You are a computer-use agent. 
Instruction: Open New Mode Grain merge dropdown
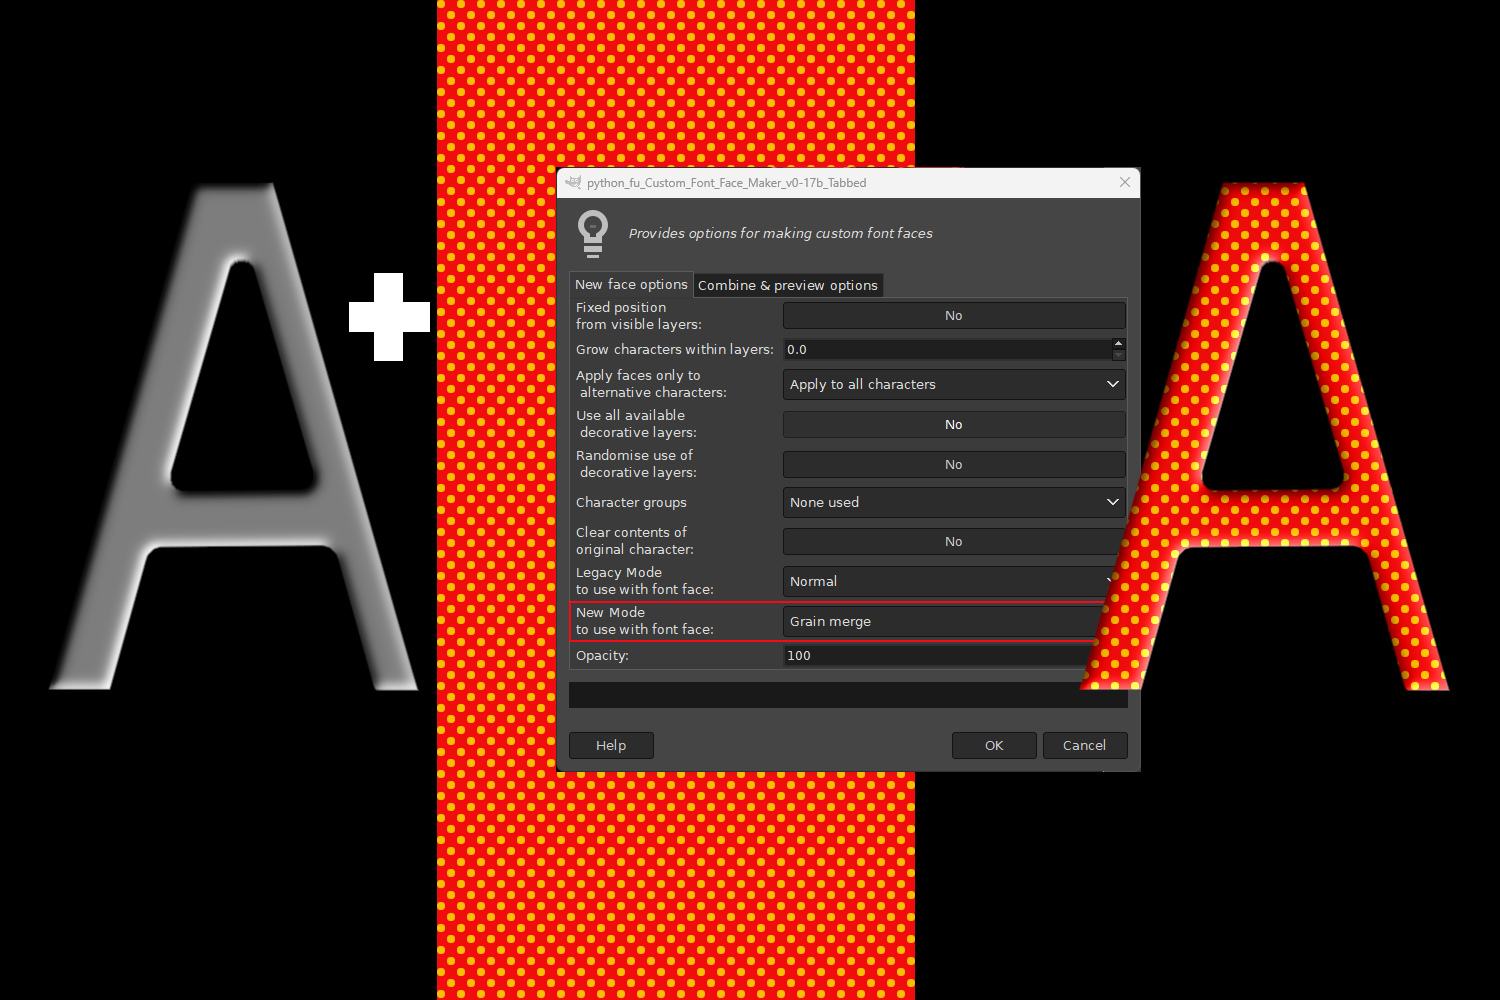[x=942, y=622]
